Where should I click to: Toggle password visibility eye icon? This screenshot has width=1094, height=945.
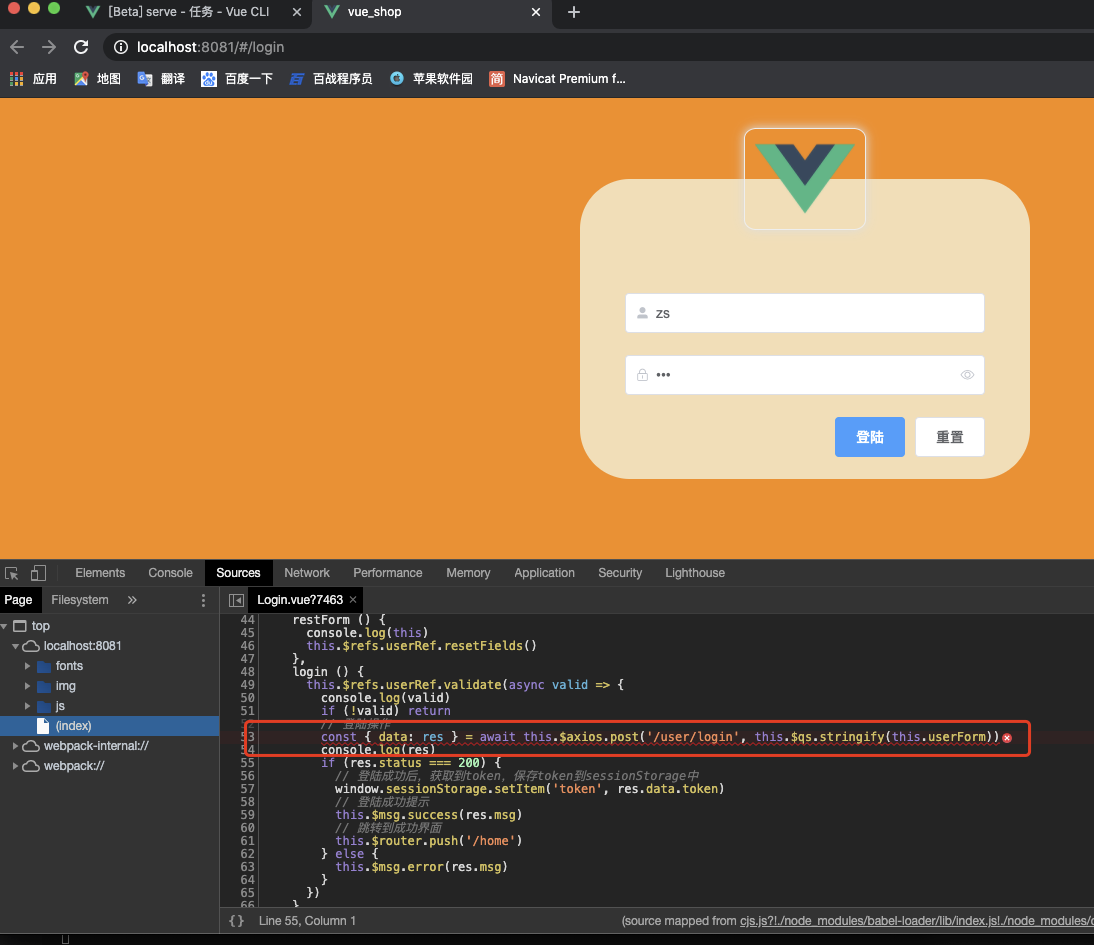pos(967,375)
